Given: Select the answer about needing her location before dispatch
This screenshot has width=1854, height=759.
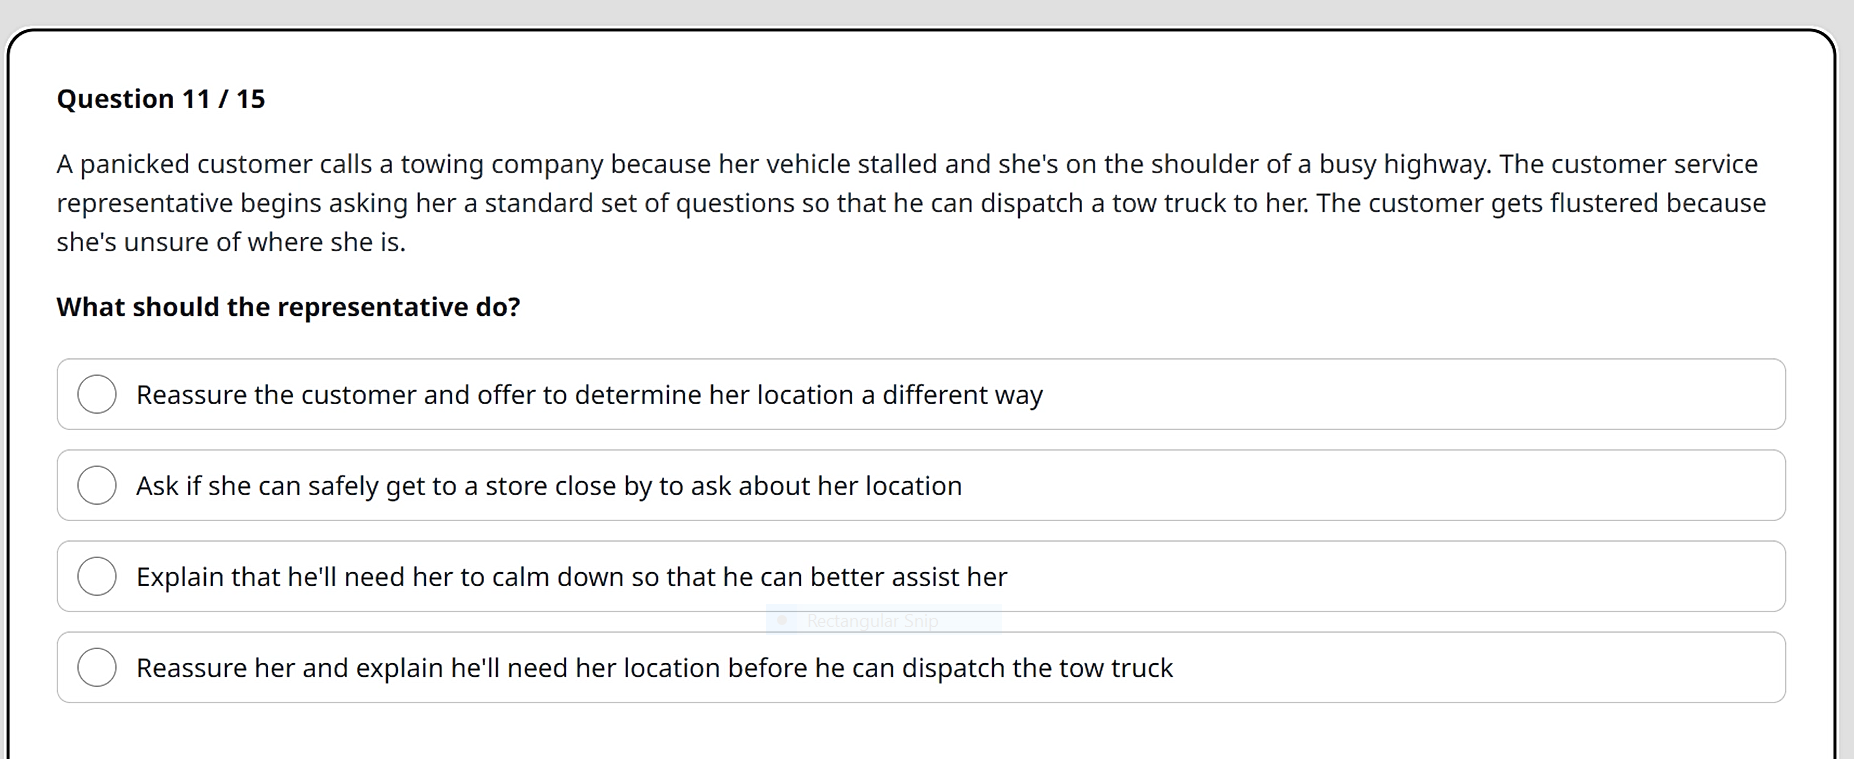Looking at the screenshot, I should [x=655, y=667].
